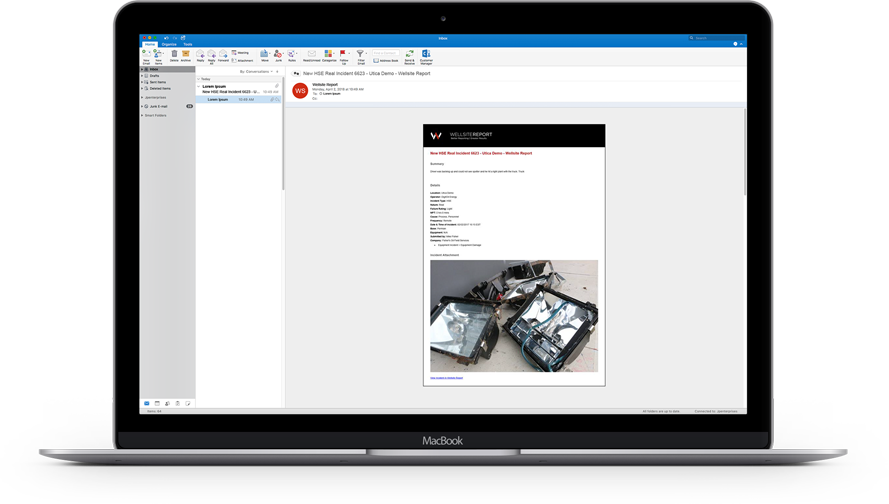Collapse the Today message group

199,79
